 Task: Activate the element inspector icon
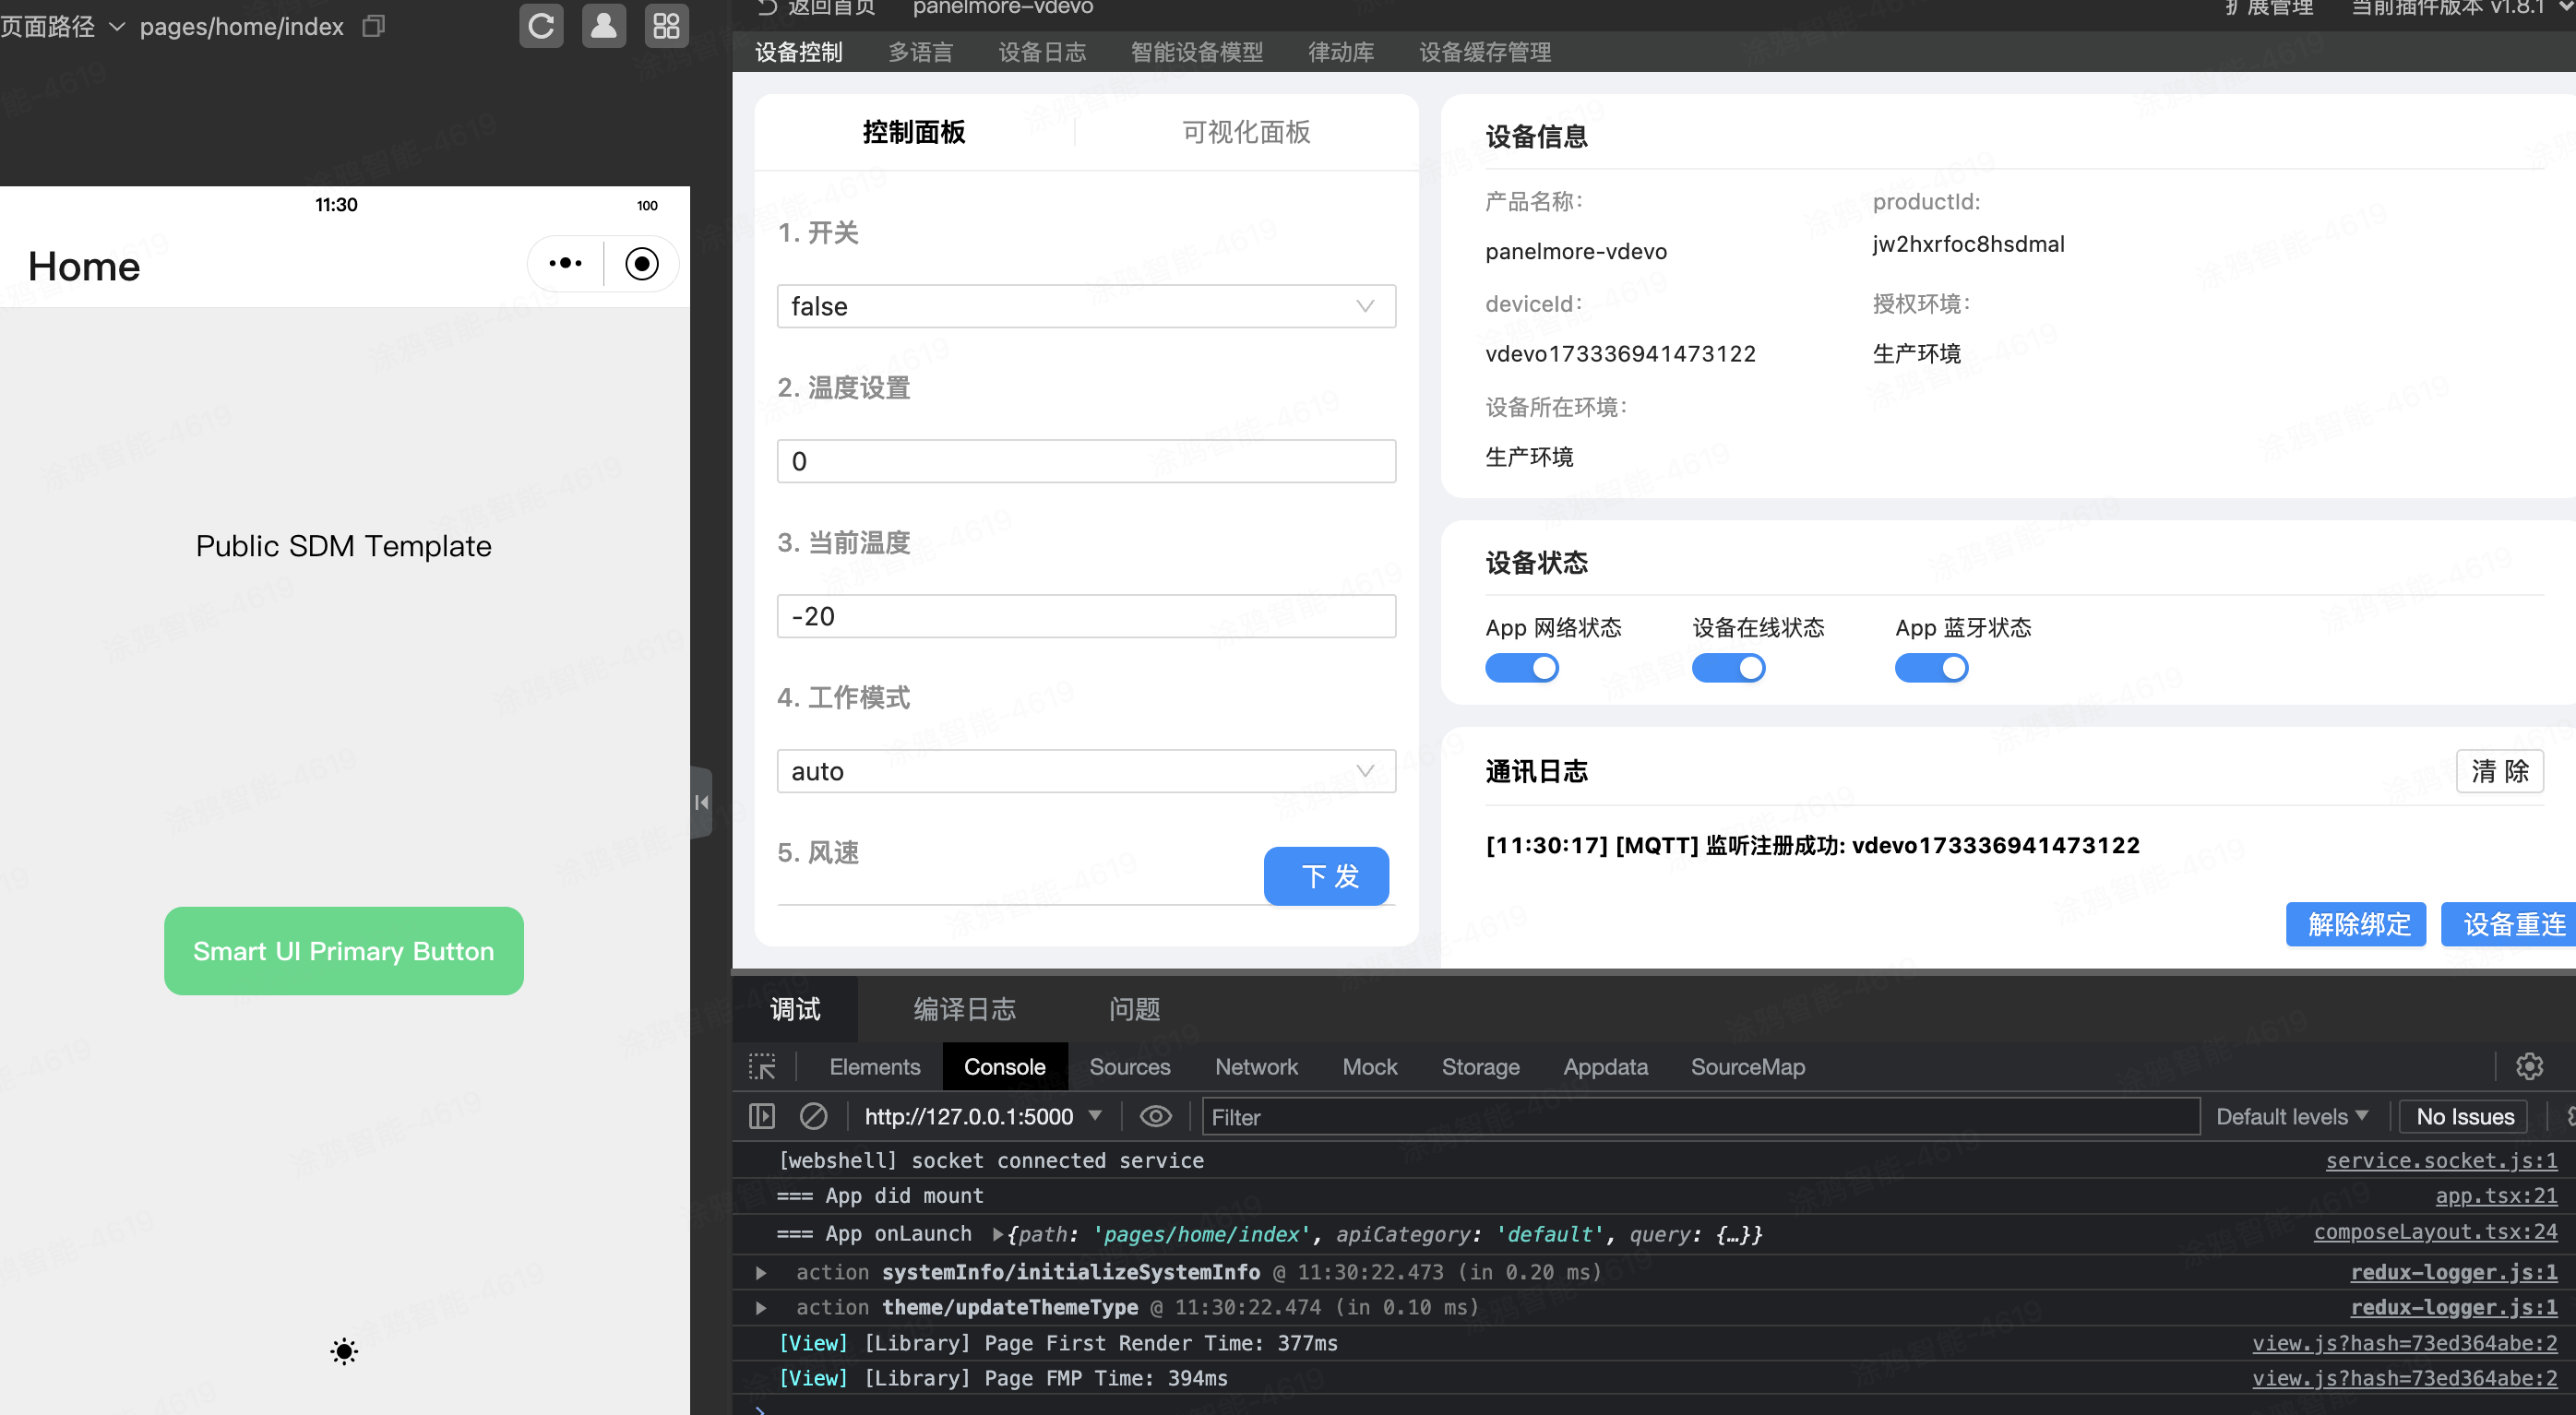tap(762, 1067)
